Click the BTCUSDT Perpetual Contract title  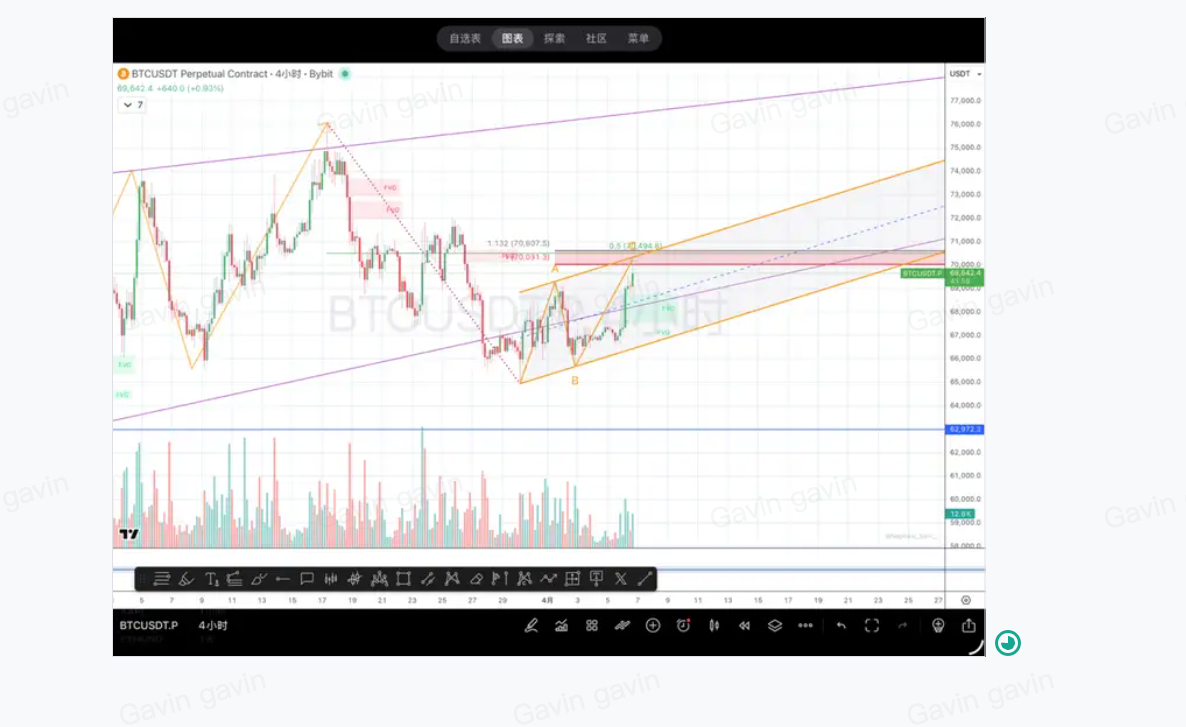click(x=200, y=73)
